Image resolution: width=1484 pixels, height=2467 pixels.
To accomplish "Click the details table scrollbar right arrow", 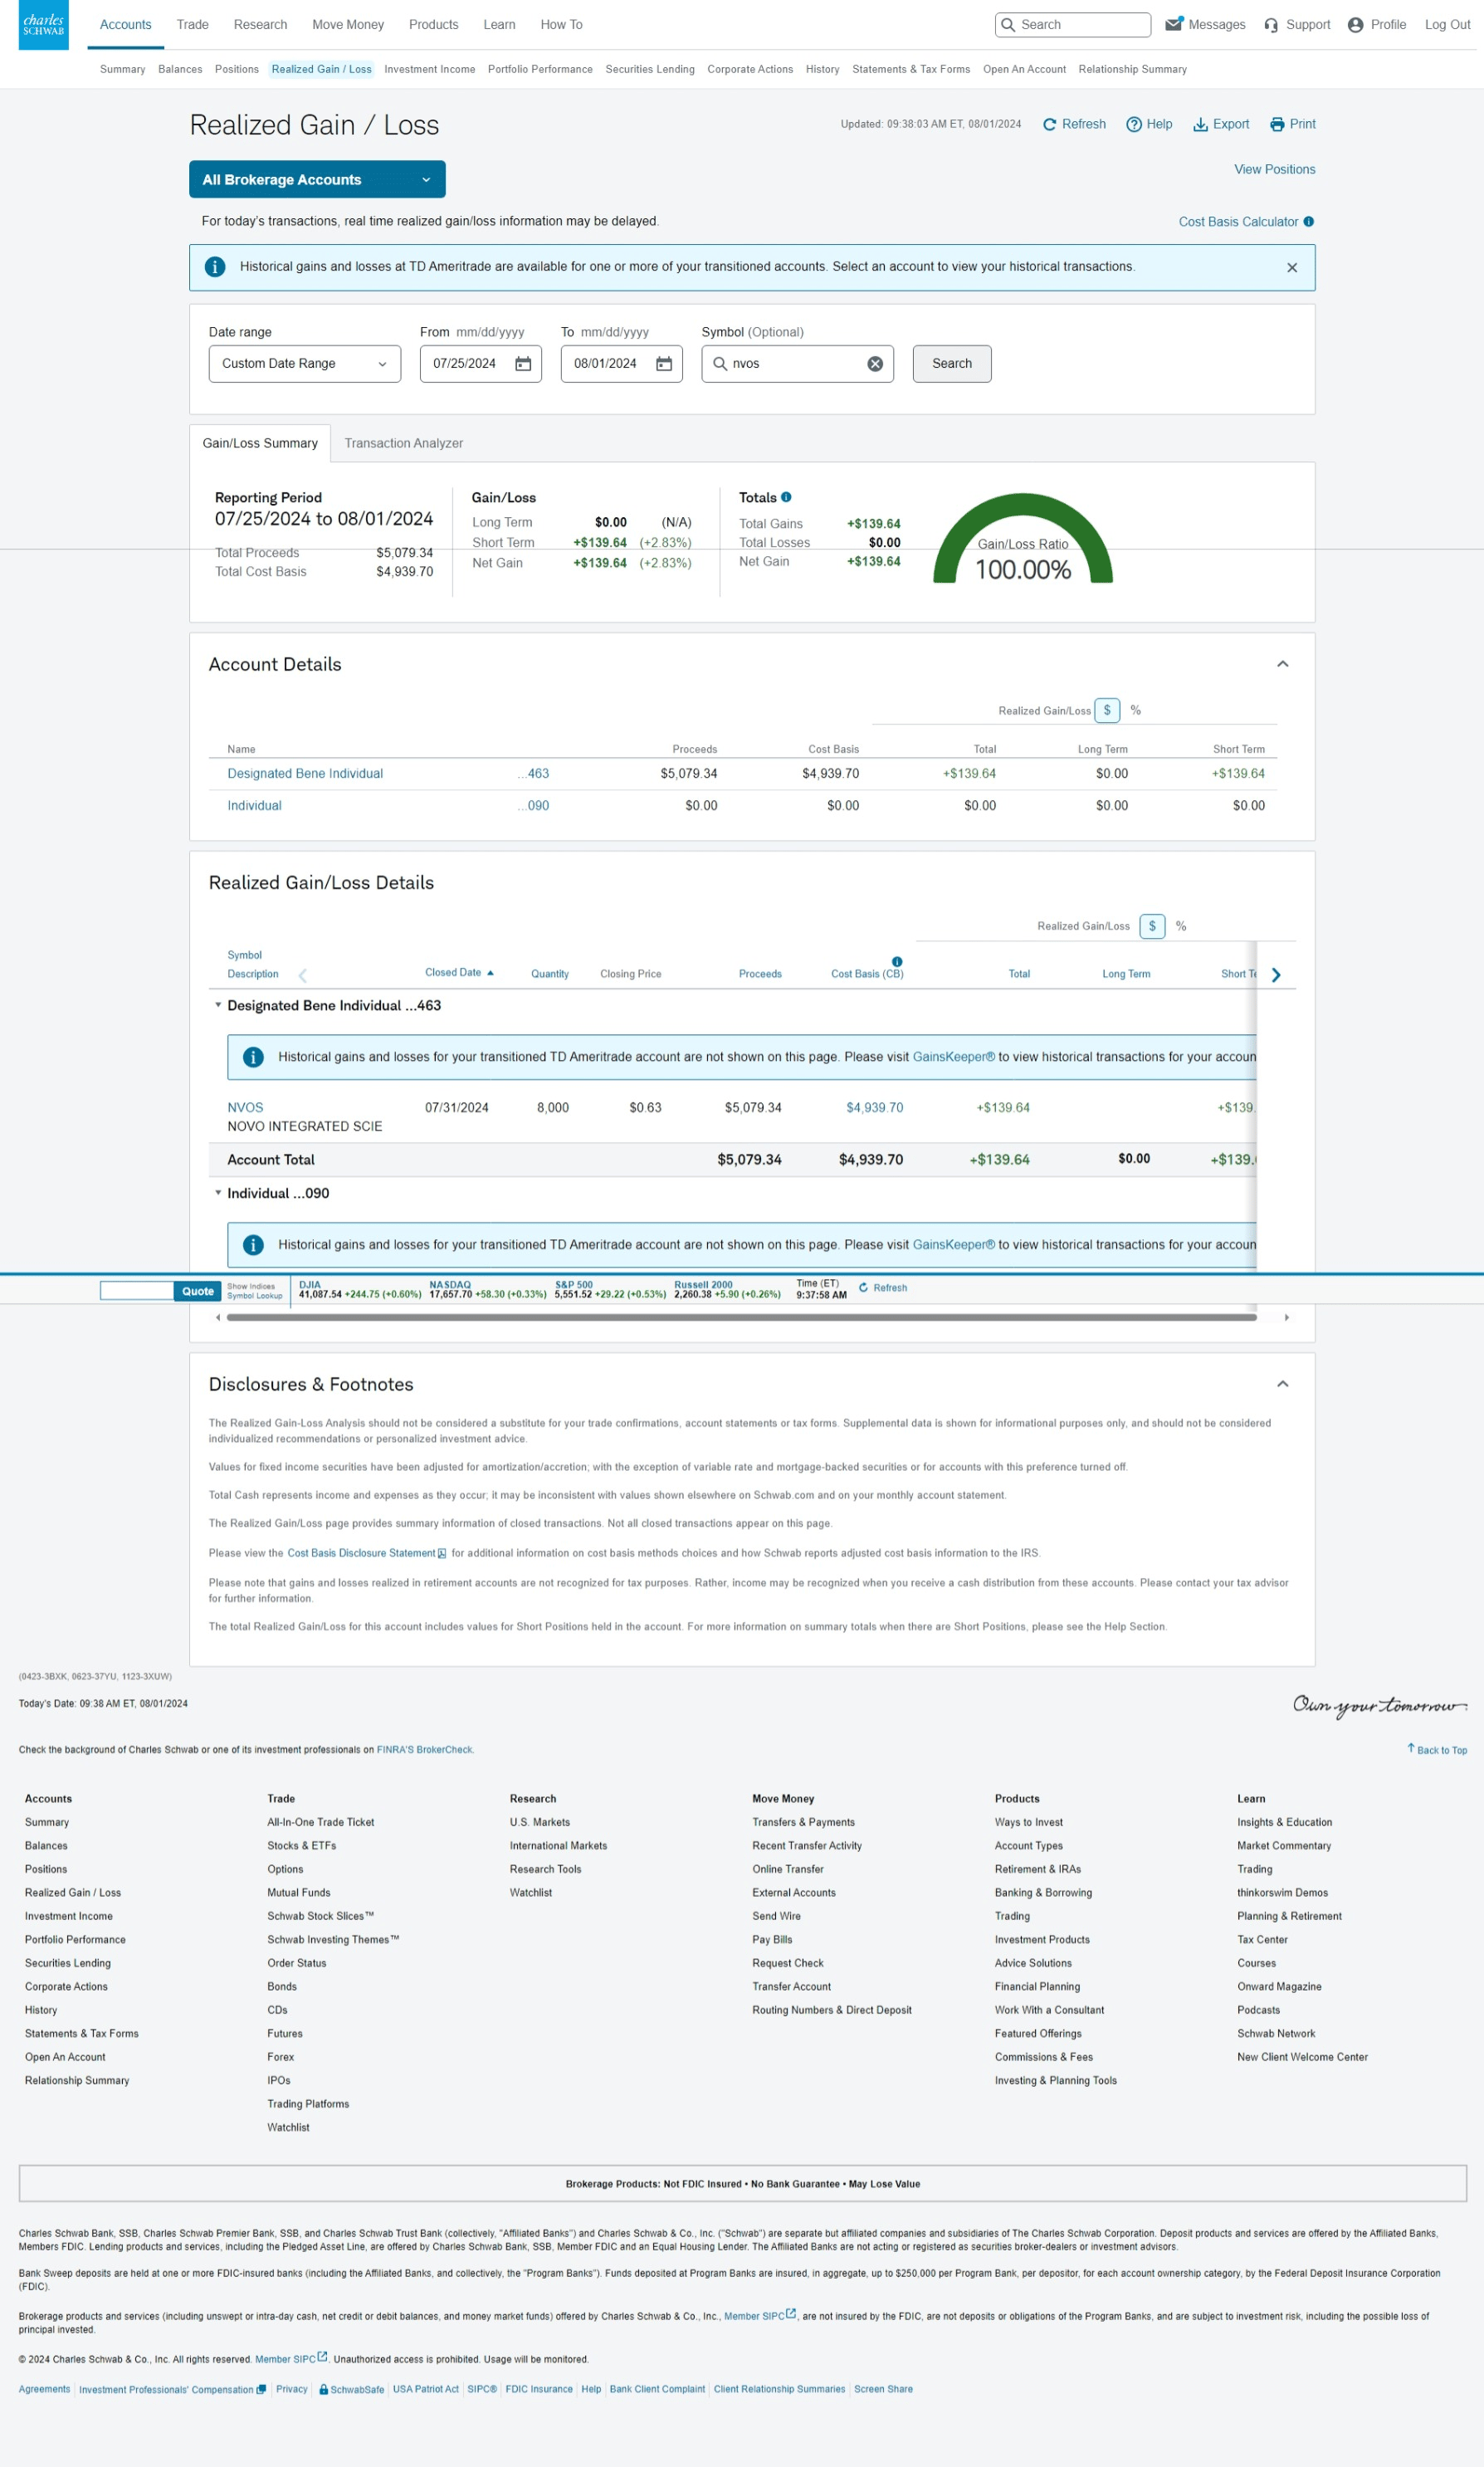I will tap(1287, 1318).
